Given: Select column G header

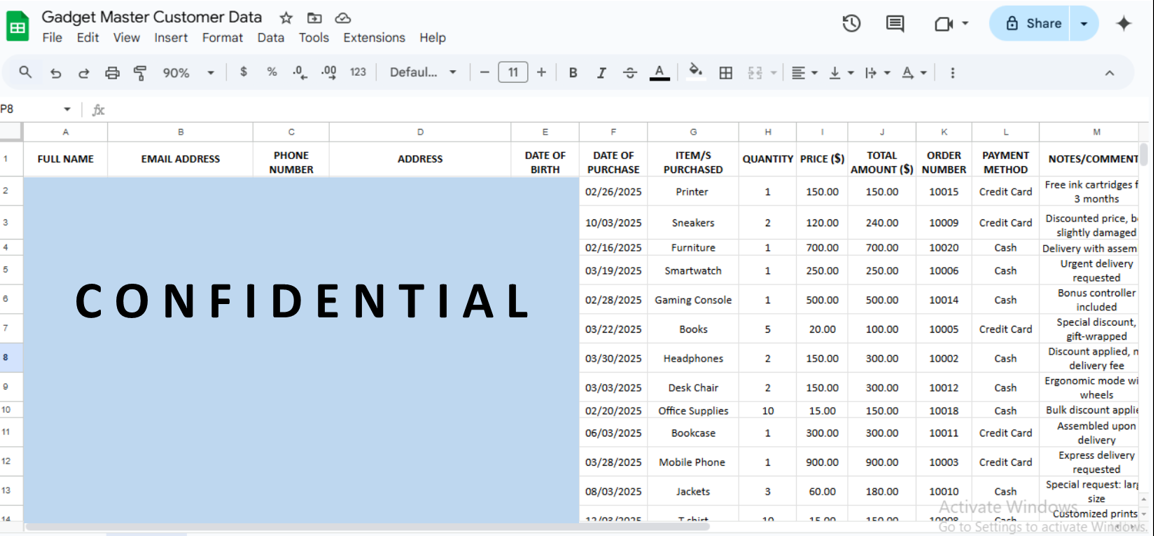Looking at the screenshot, I should 693,132.
